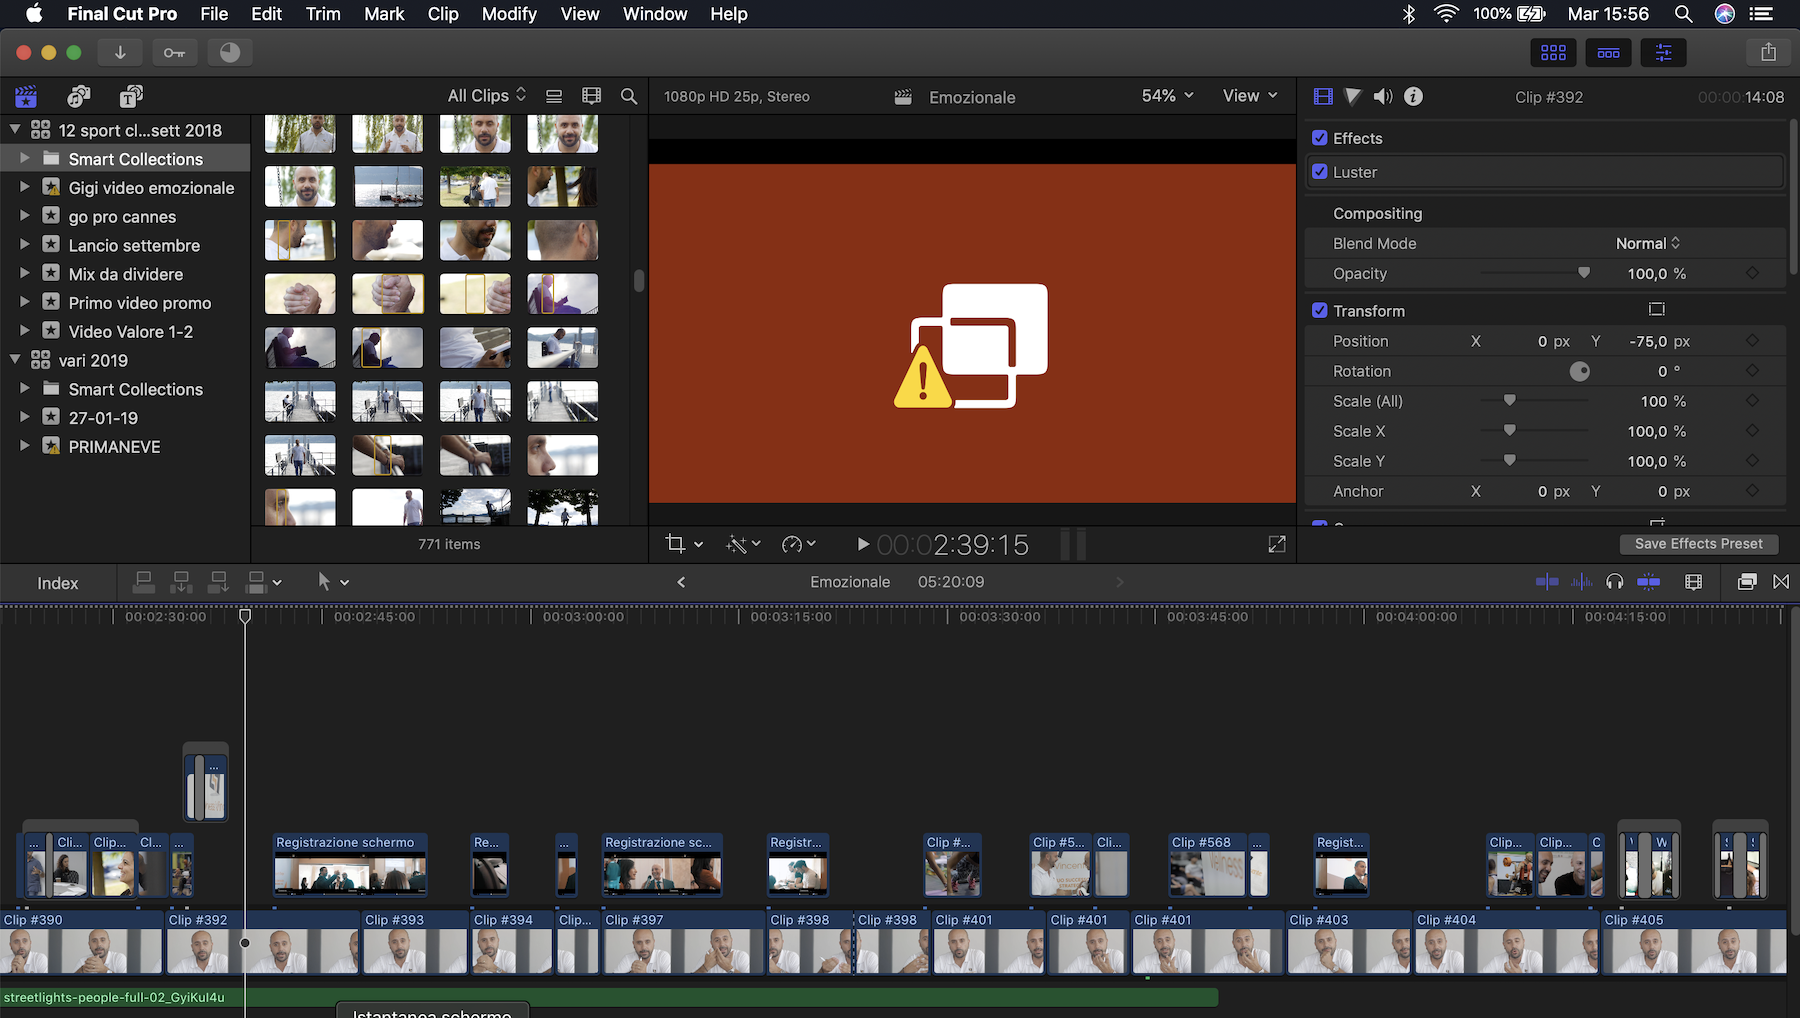This screenshot has height=1018, width=1800.
Task: Toggle timeline snapping icon
Action: (x=1649, y=582)
